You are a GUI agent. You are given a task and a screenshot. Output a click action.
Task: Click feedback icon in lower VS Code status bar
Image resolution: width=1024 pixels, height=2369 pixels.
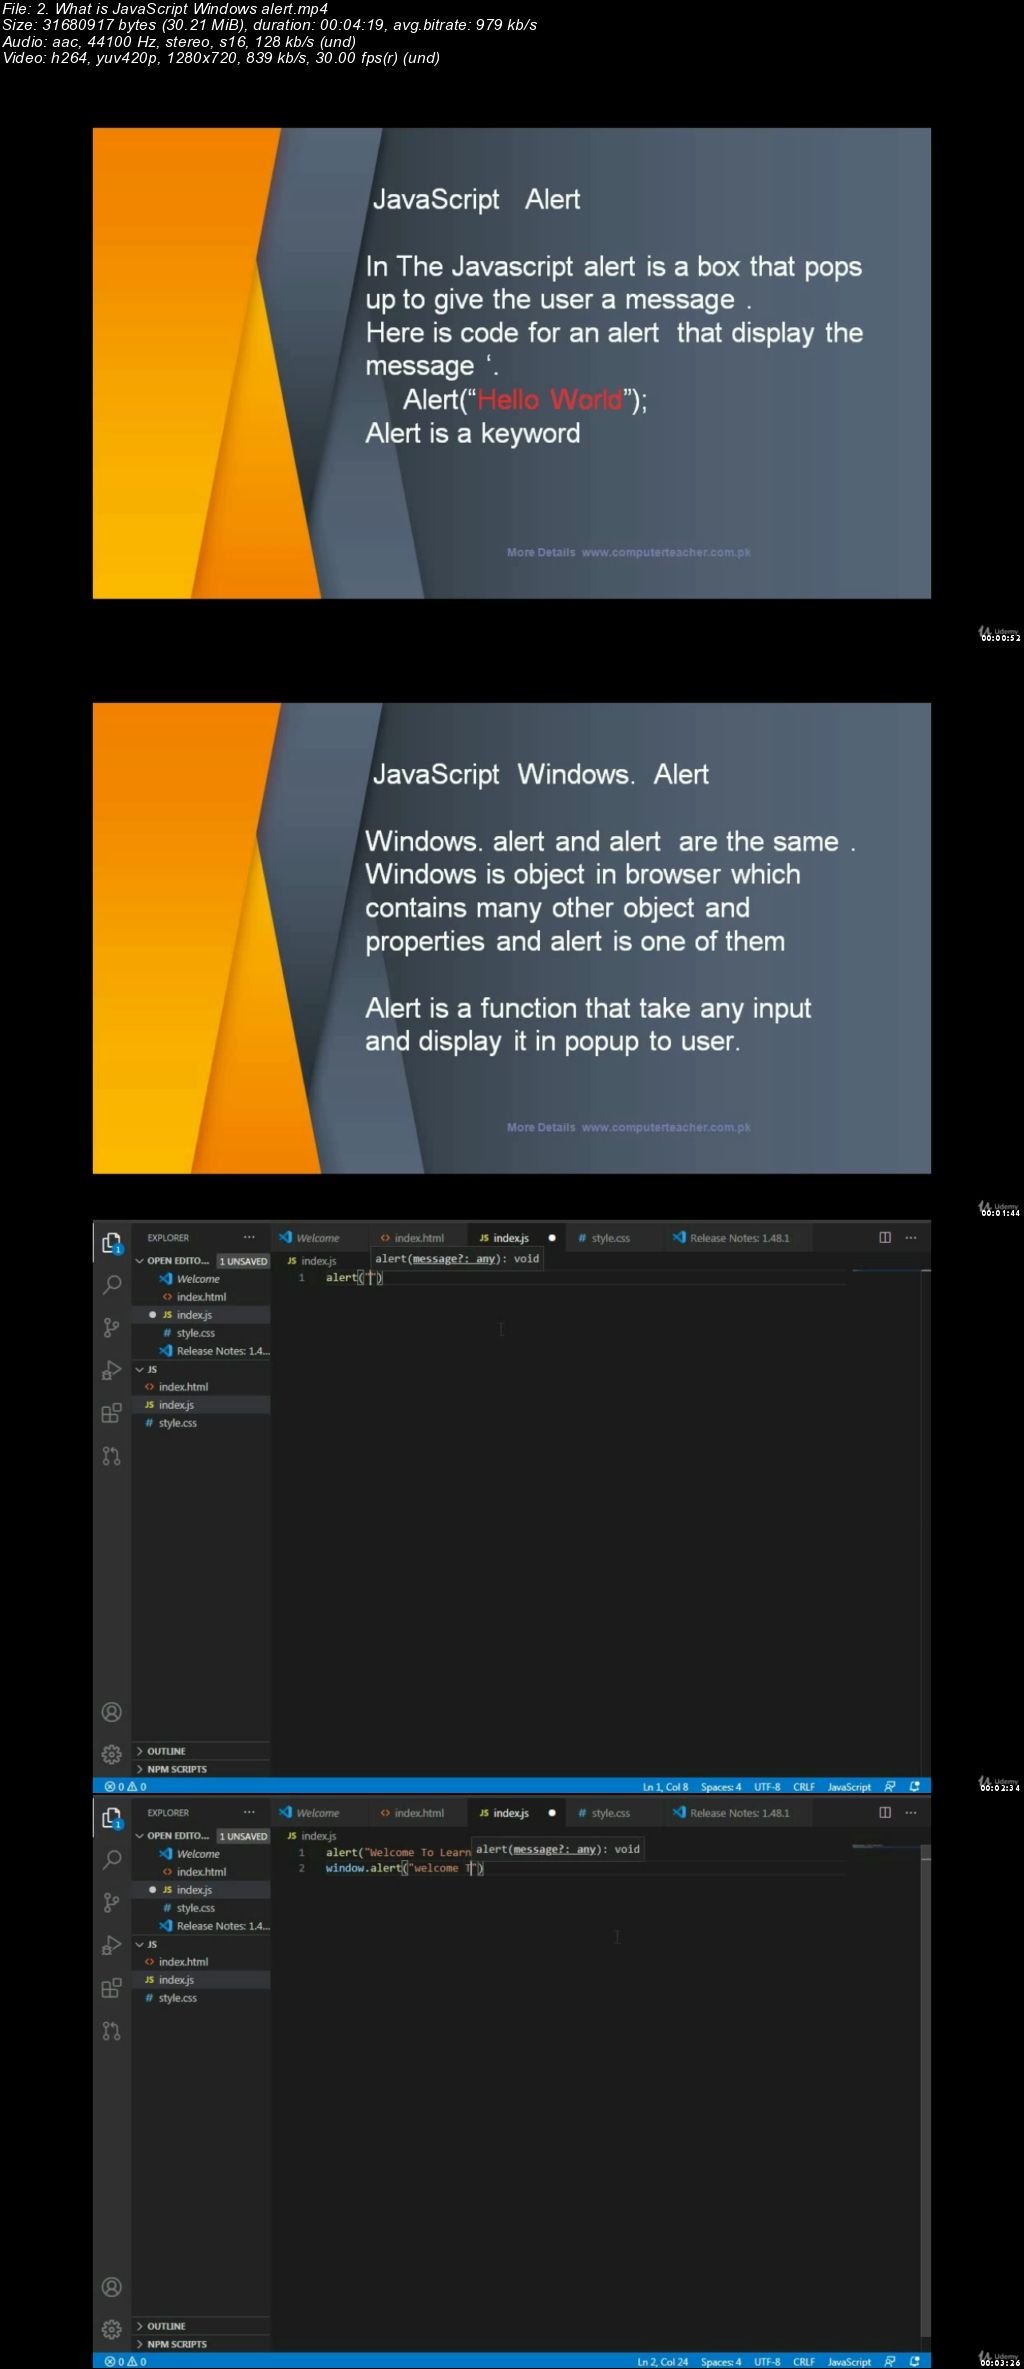click(890, 2361)
